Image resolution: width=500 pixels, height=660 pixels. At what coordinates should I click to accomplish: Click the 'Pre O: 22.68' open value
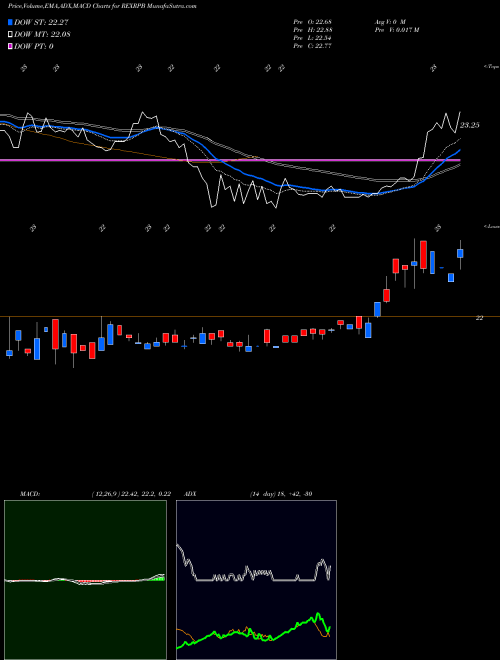(x=313, y=22)
